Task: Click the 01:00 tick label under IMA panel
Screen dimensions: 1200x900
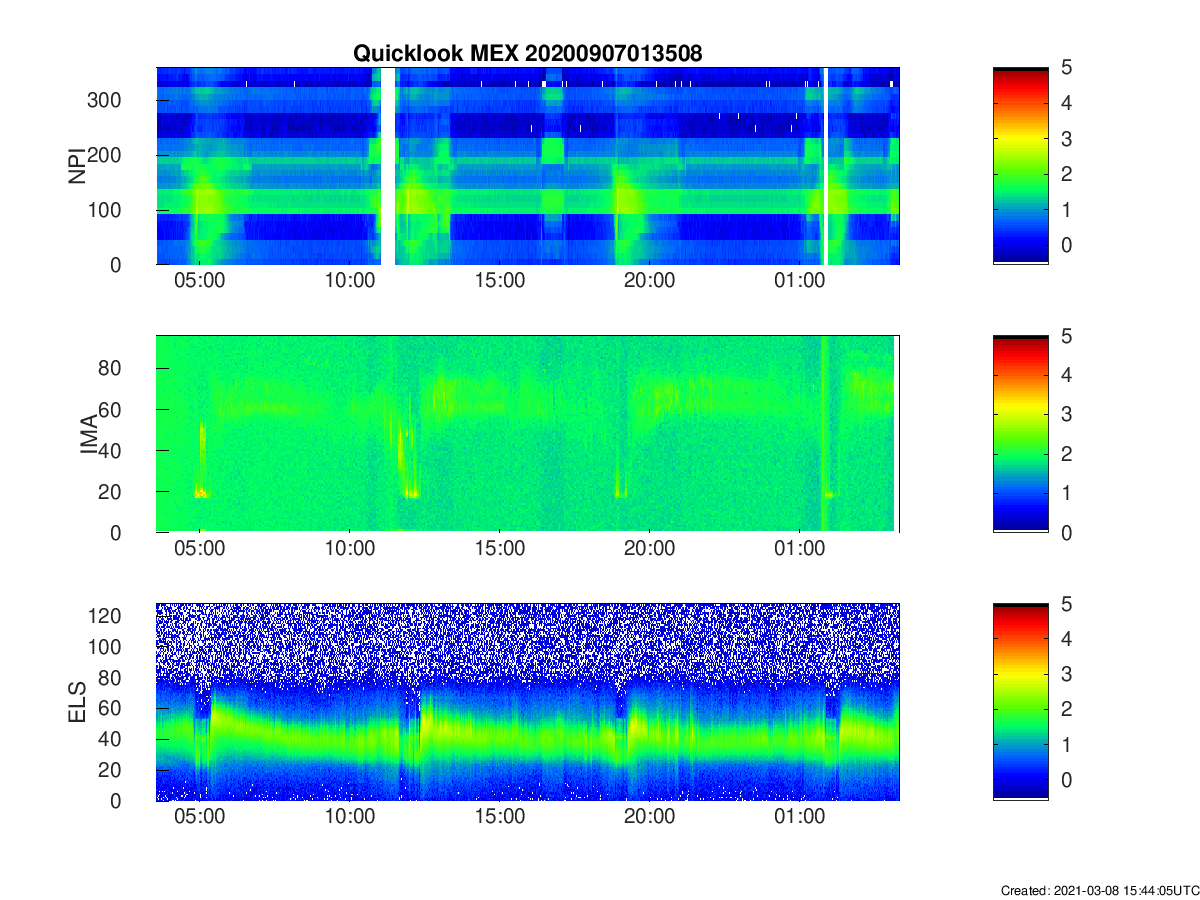Action: pyautogui.click(x=800, y=549)
